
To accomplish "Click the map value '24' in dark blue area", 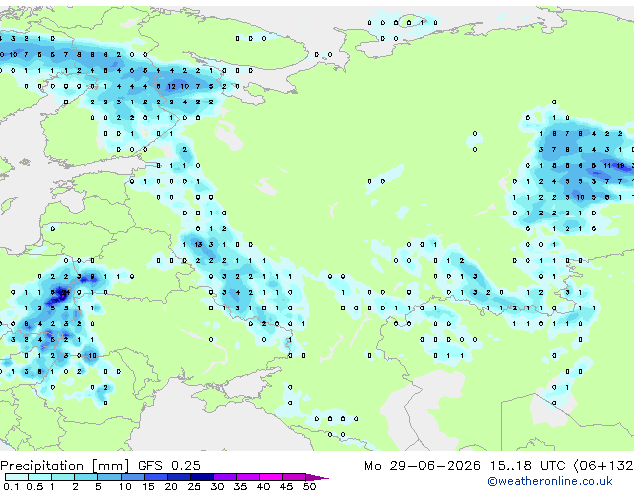I will (66, 292).
